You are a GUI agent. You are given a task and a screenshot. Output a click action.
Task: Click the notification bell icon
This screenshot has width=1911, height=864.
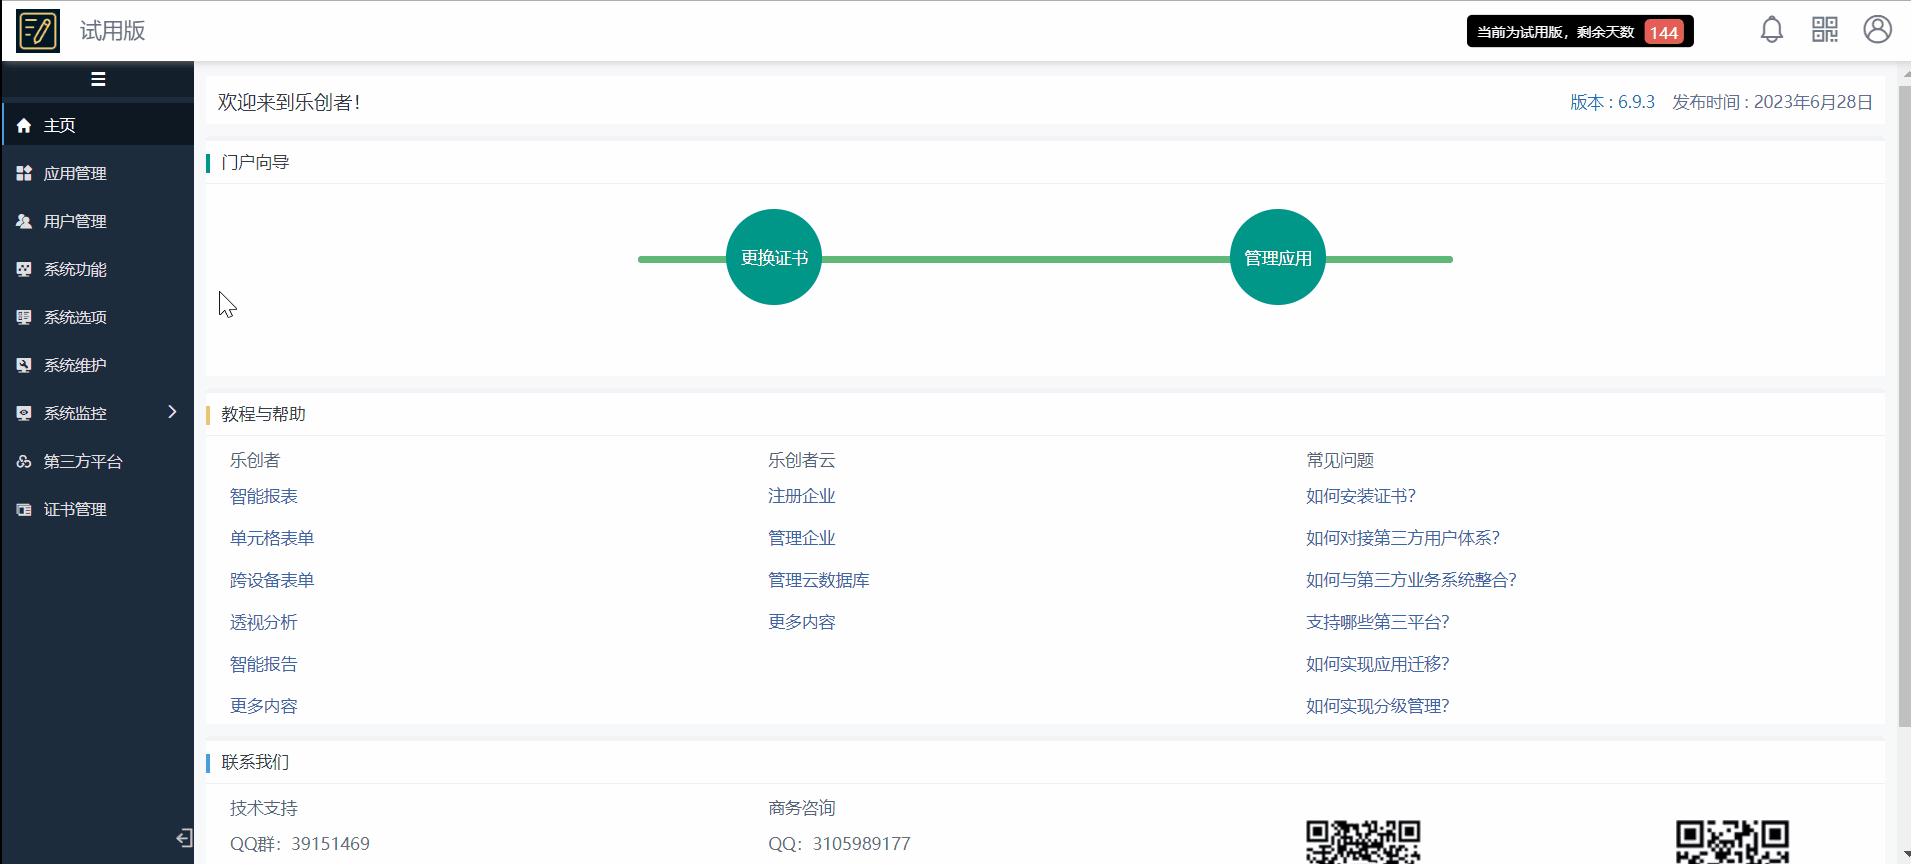[1771, 30]
